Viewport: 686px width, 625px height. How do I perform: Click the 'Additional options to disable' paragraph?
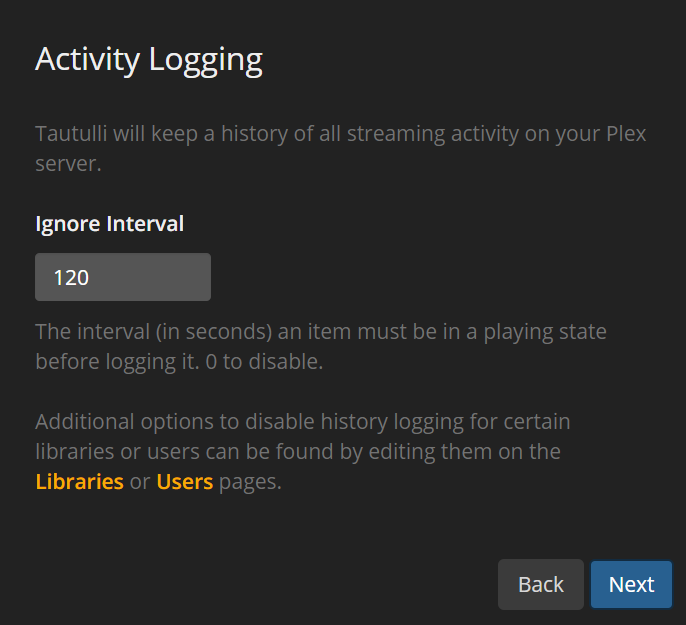(300, 421)
